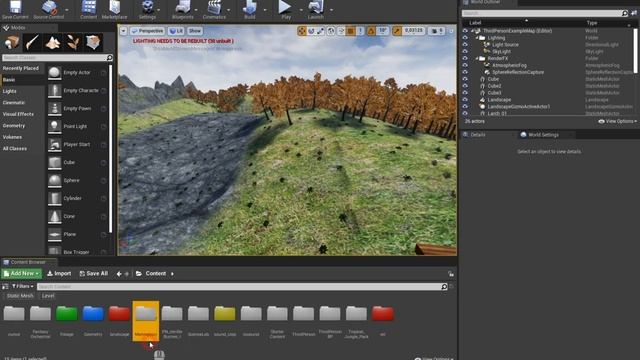This screenshot has width=640, height=360.
Task: Select the Paint mode brush icon
Action: click(32, 42)
